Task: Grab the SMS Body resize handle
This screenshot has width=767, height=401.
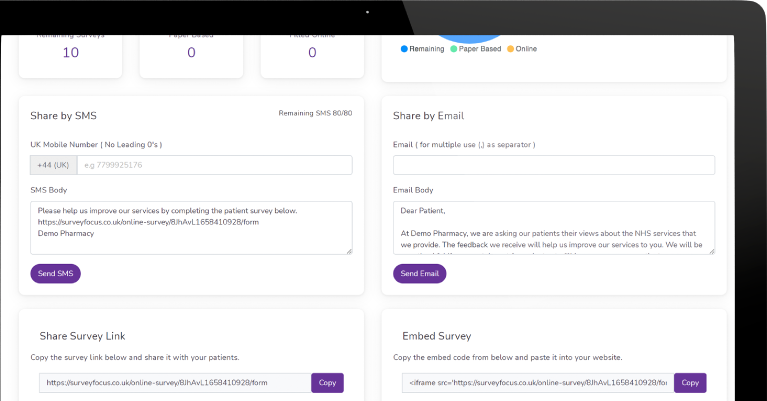Action: [x=349, y=251]
